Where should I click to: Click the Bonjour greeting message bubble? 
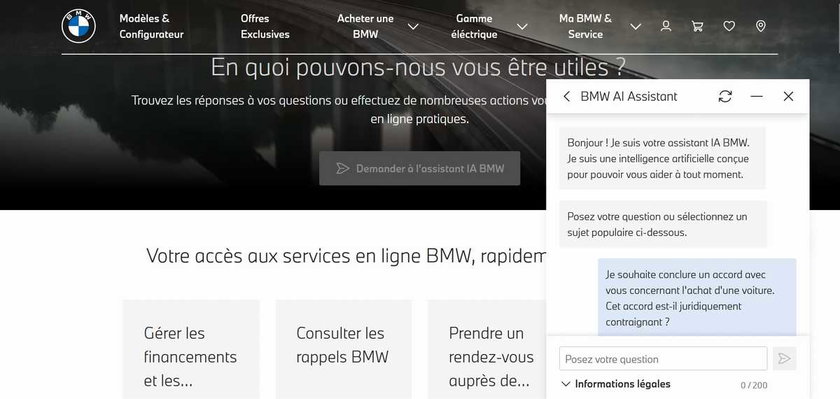(662, 159)
